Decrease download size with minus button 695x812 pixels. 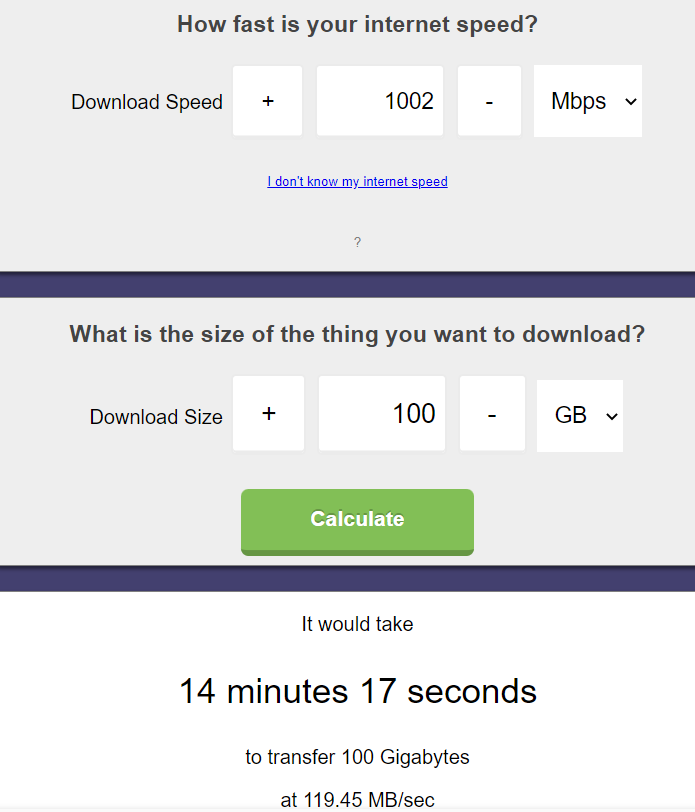point(492,414)
